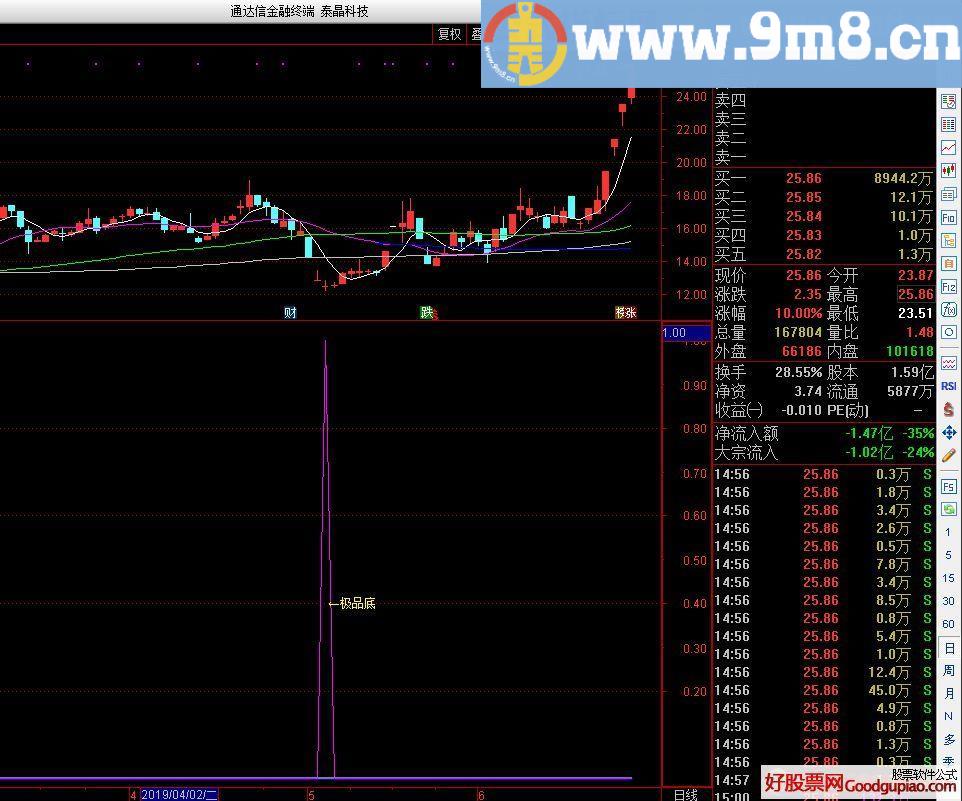Open the 复权 adjustment menu
962x801 pixels.
click(x=450, y=34)
